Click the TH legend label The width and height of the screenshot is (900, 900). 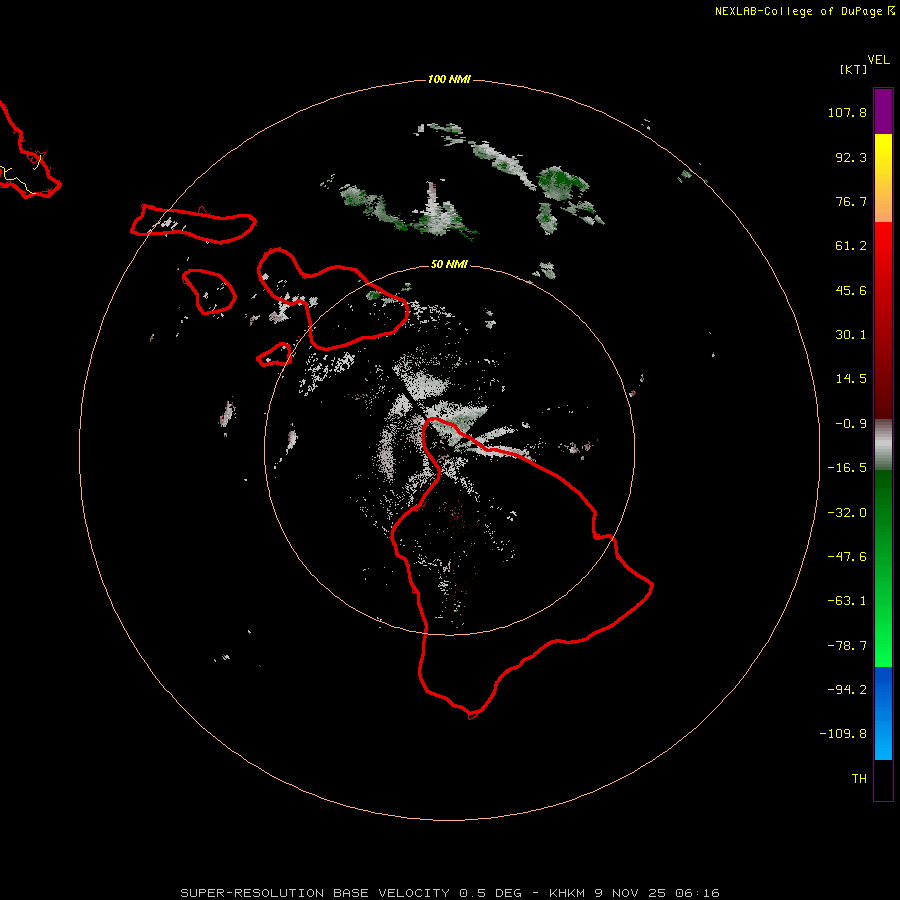coord(859,779)
